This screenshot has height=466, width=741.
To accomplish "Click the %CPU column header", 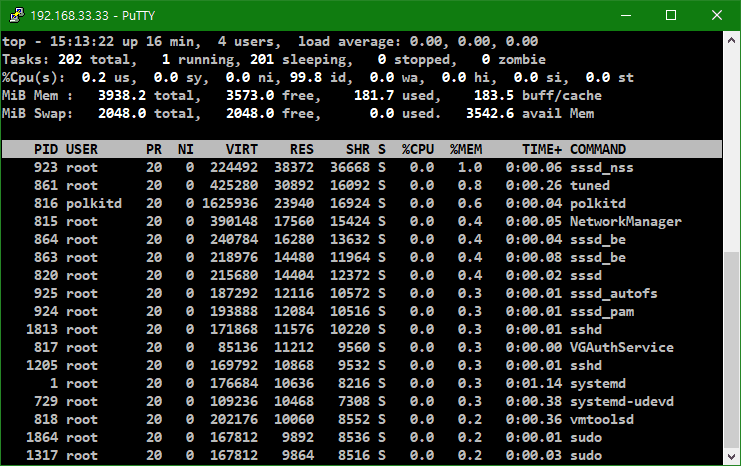I will 418,149.
